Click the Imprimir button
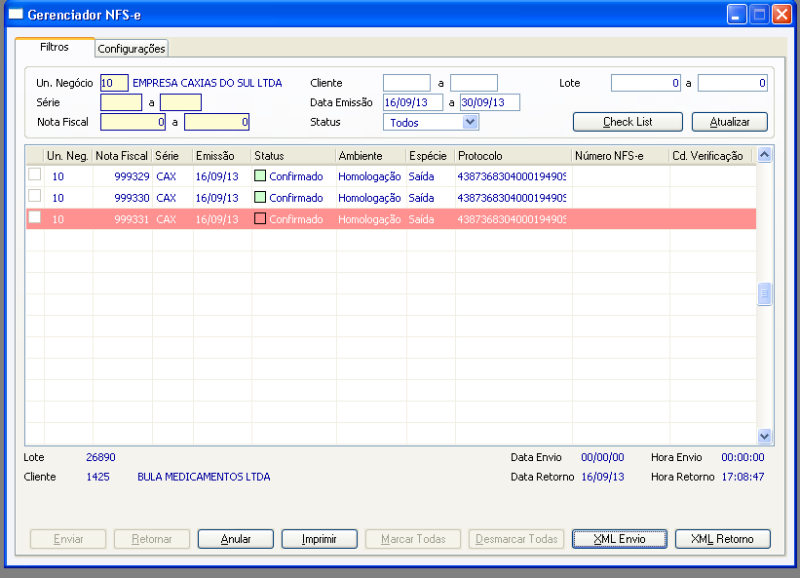The image size is (800, 578). [x=319, y=539]
